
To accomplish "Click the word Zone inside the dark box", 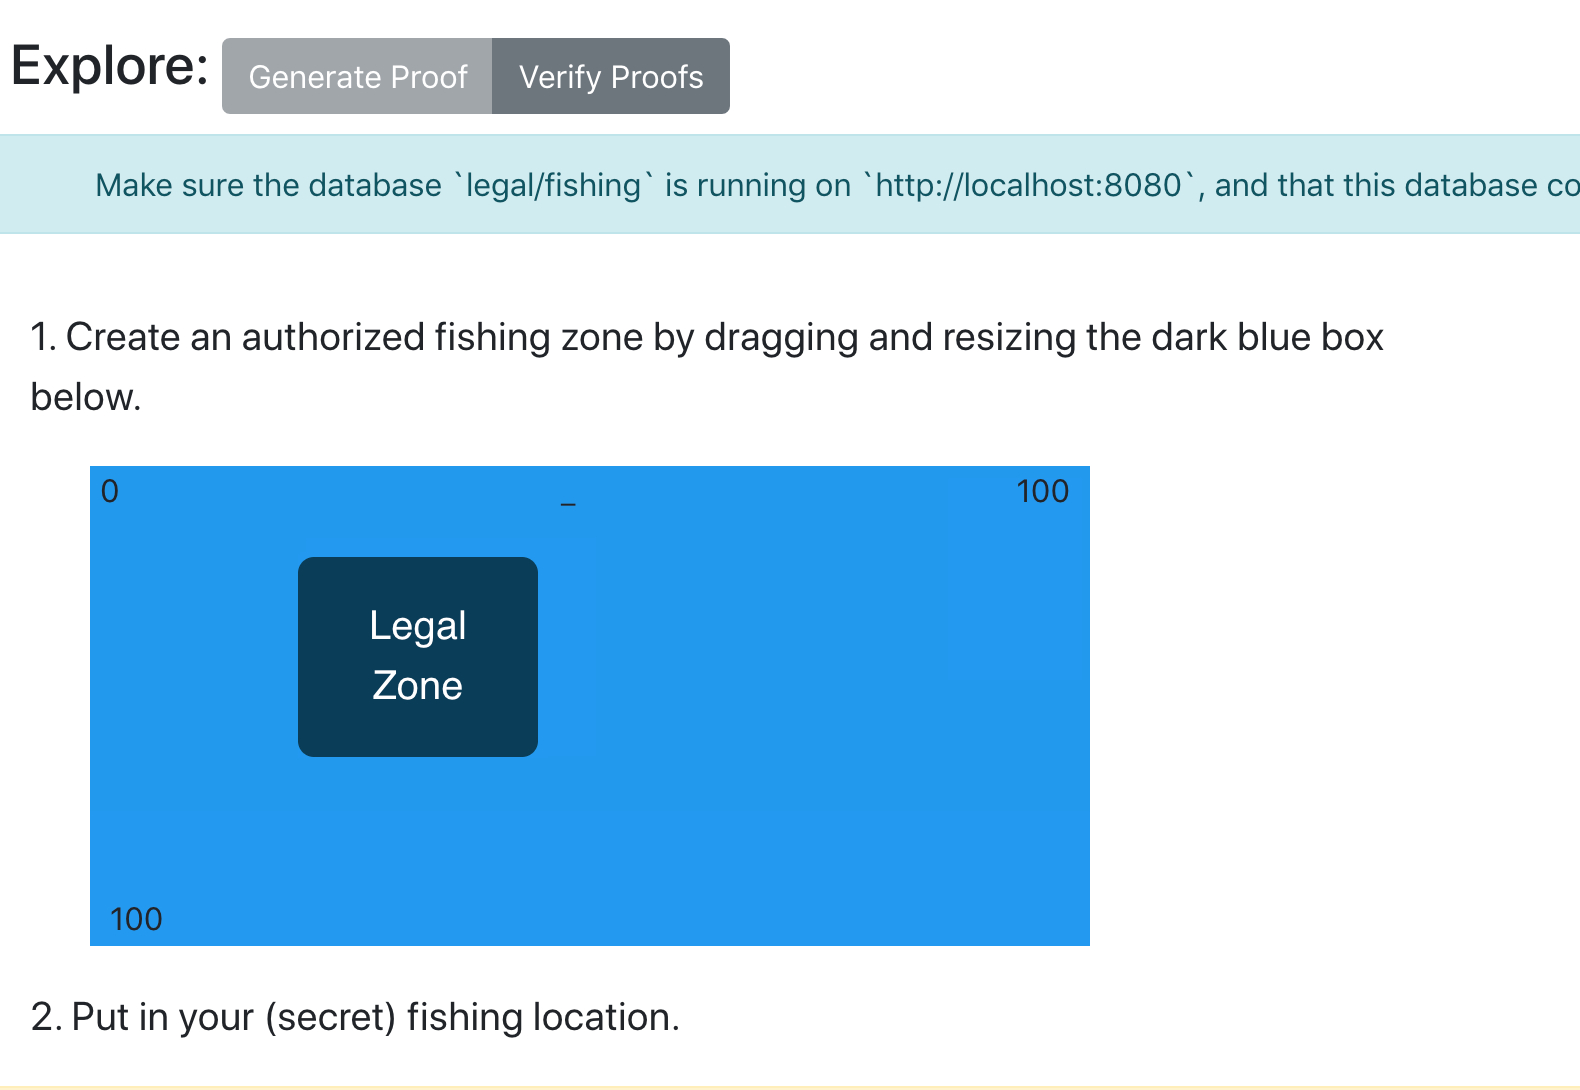I will click(x=417, y=686).
